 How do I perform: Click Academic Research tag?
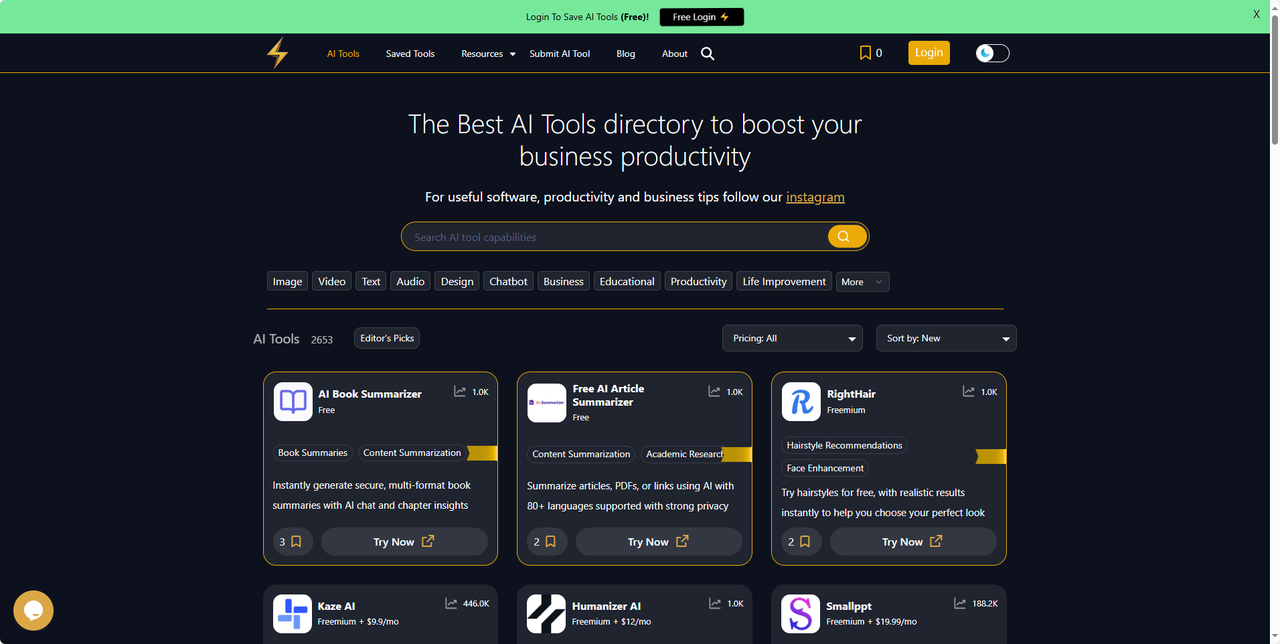click(685, 454)
